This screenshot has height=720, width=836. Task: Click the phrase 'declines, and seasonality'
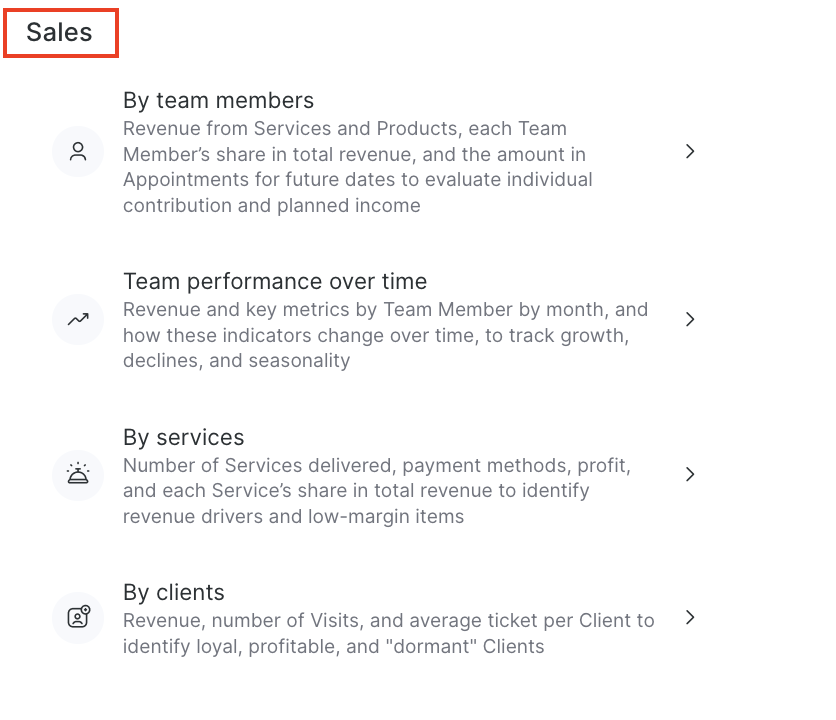pos(236,360)
